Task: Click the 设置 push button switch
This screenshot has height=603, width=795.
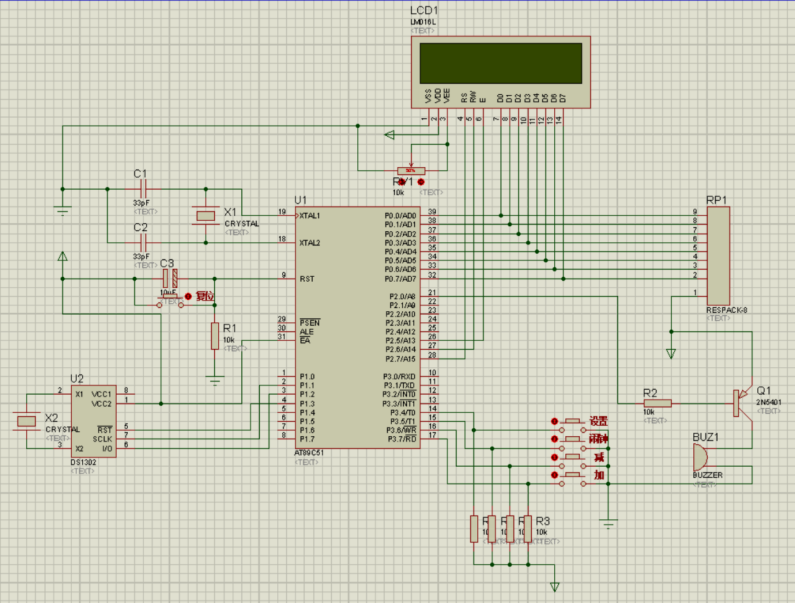Action: click(572, 425)
